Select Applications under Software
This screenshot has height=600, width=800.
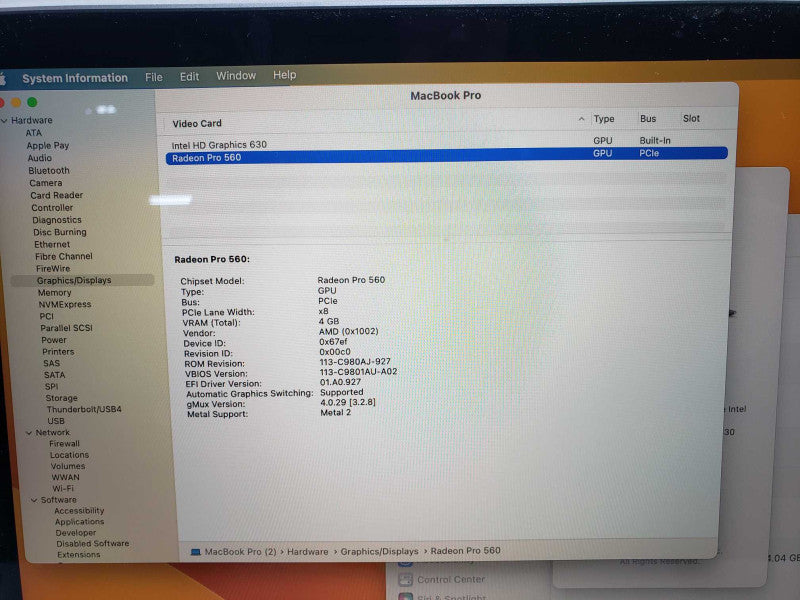80,522
